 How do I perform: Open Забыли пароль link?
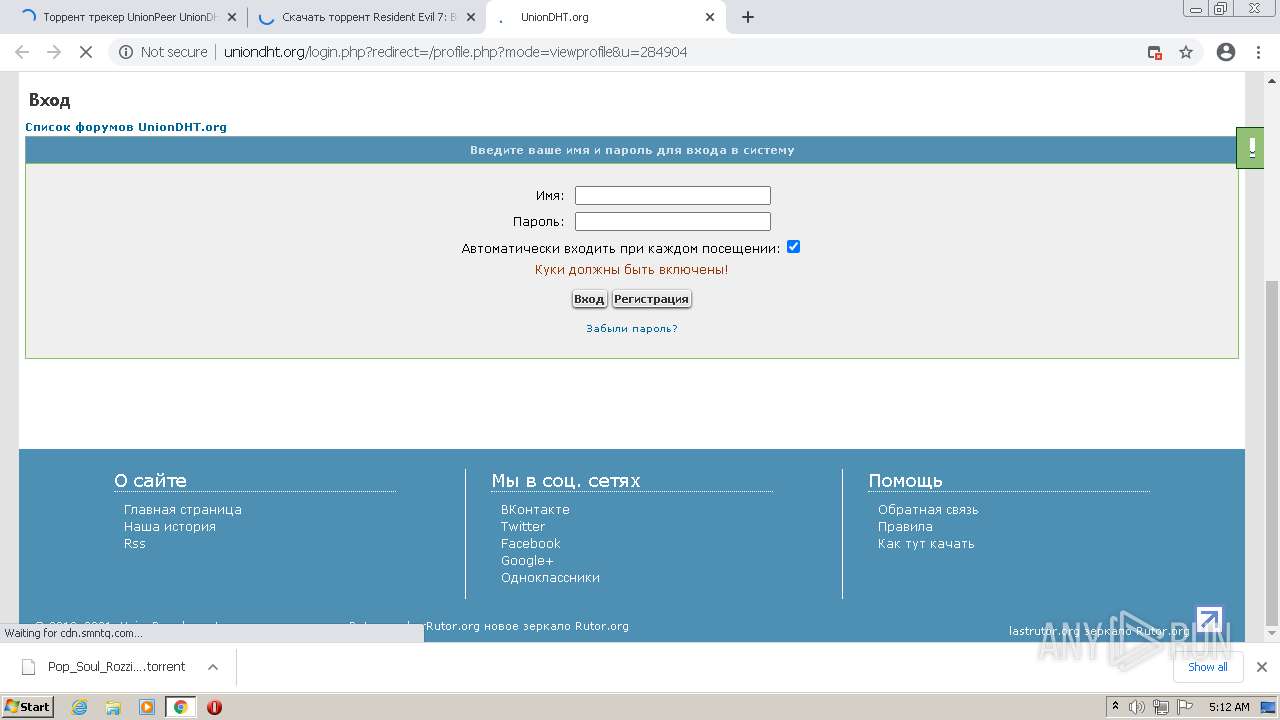pyautogui.click(x=632, y=328)
